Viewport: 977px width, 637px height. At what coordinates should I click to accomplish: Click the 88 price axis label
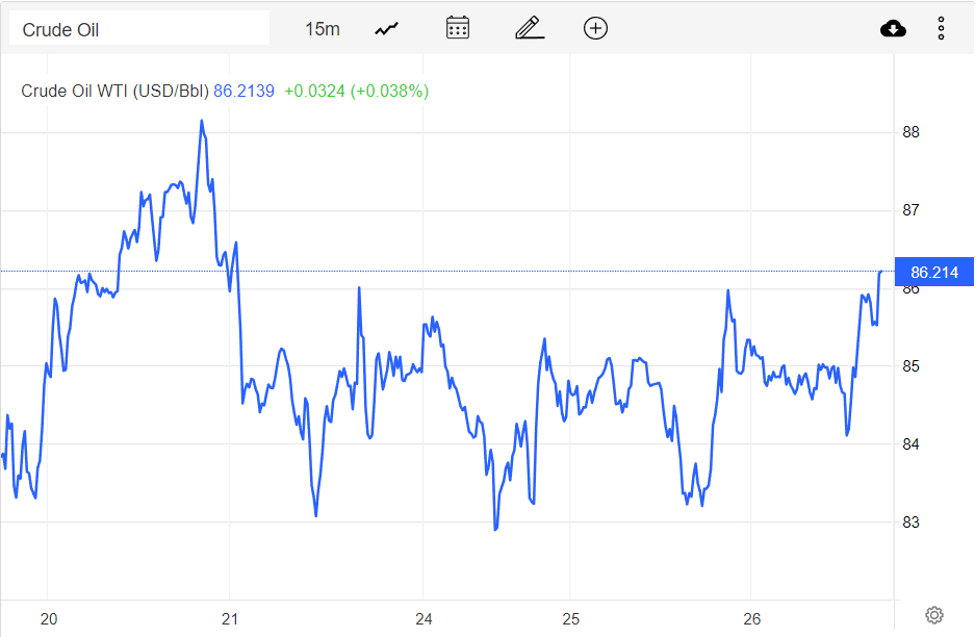(x=911, y=132)
